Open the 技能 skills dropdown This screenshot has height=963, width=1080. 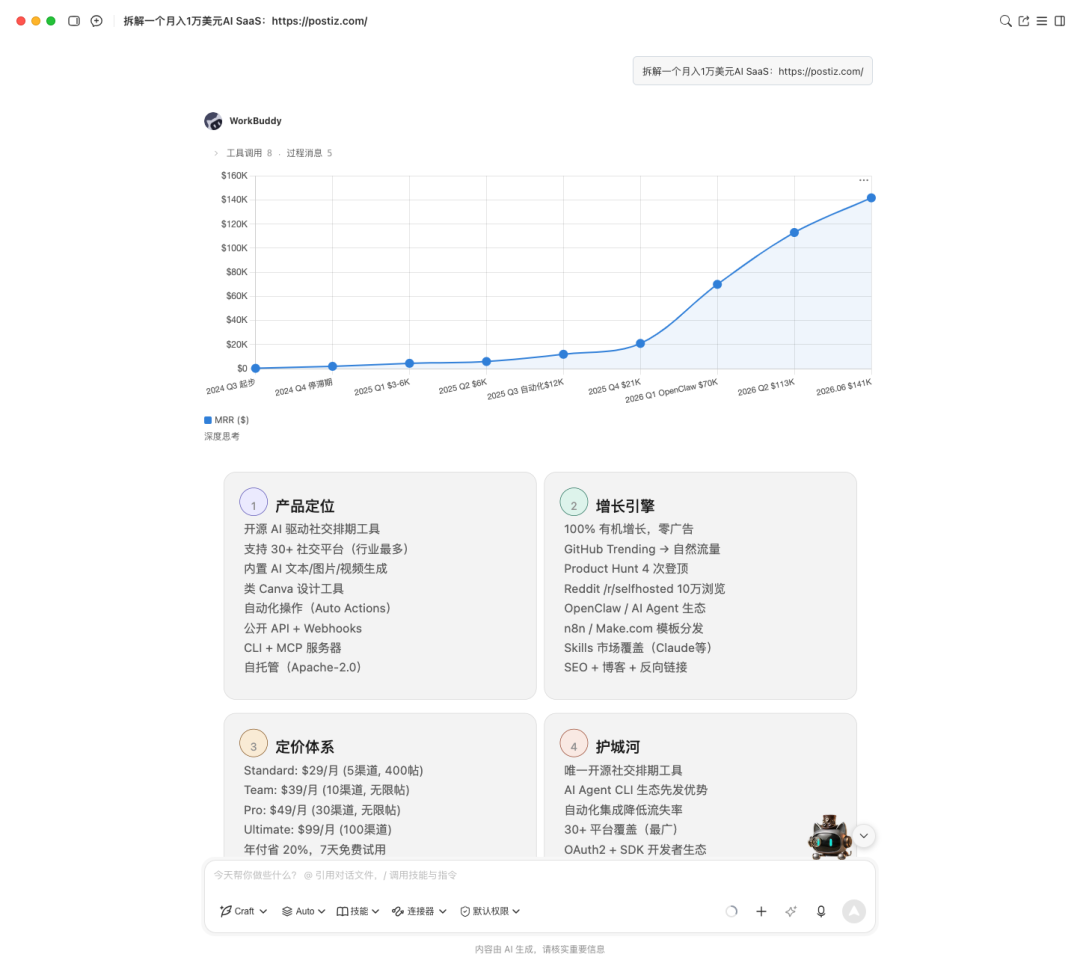tap(358, 911)
